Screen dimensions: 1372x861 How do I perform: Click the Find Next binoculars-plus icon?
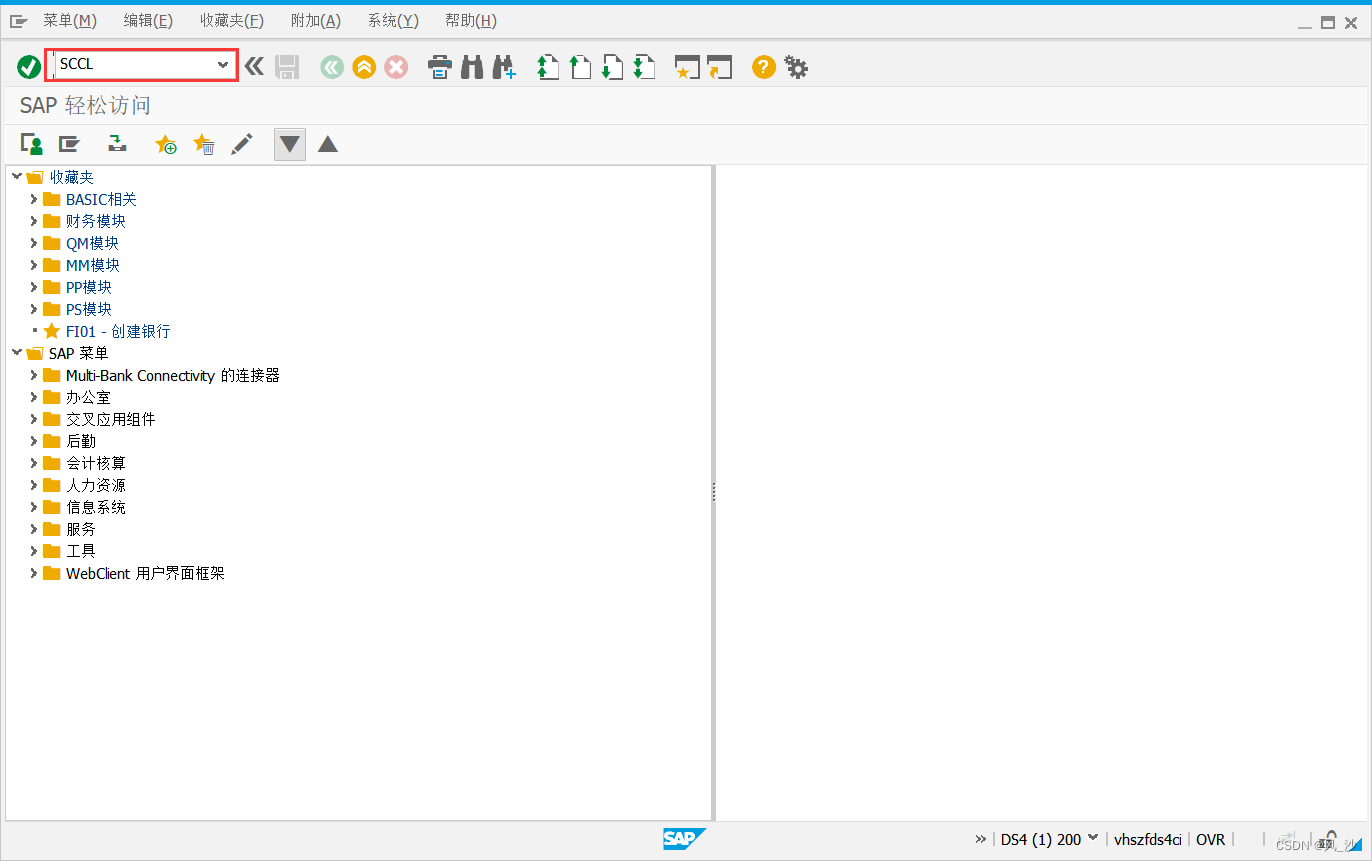504,67
